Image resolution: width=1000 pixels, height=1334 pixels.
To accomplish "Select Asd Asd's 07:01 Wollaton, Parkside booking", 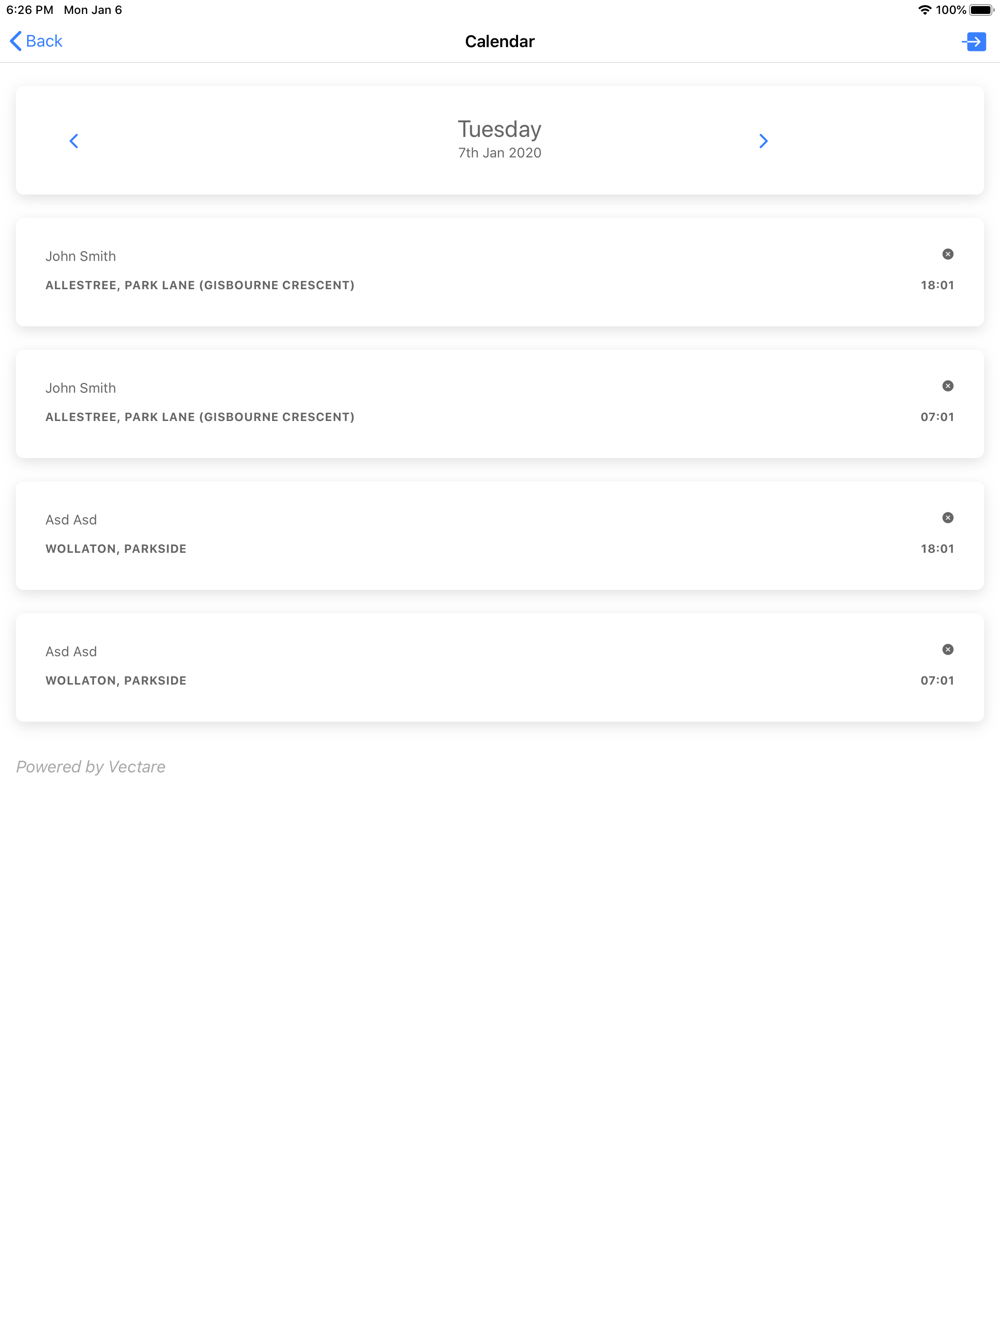I will pyautogui.click(x=500, y=668).
